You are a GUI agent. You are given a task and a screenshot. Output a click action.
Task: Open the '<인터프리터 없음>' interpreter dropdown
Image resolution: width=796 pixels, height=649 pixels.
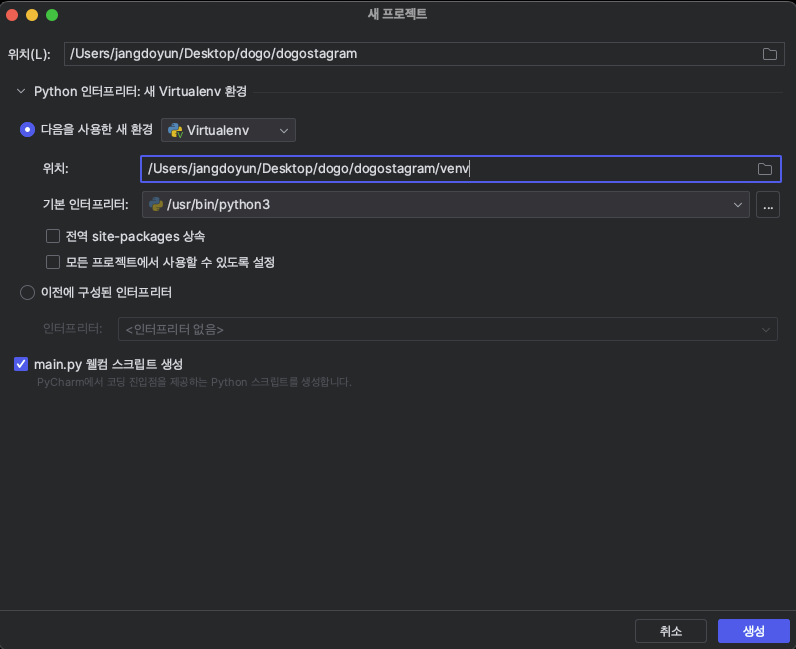point(448,329)
